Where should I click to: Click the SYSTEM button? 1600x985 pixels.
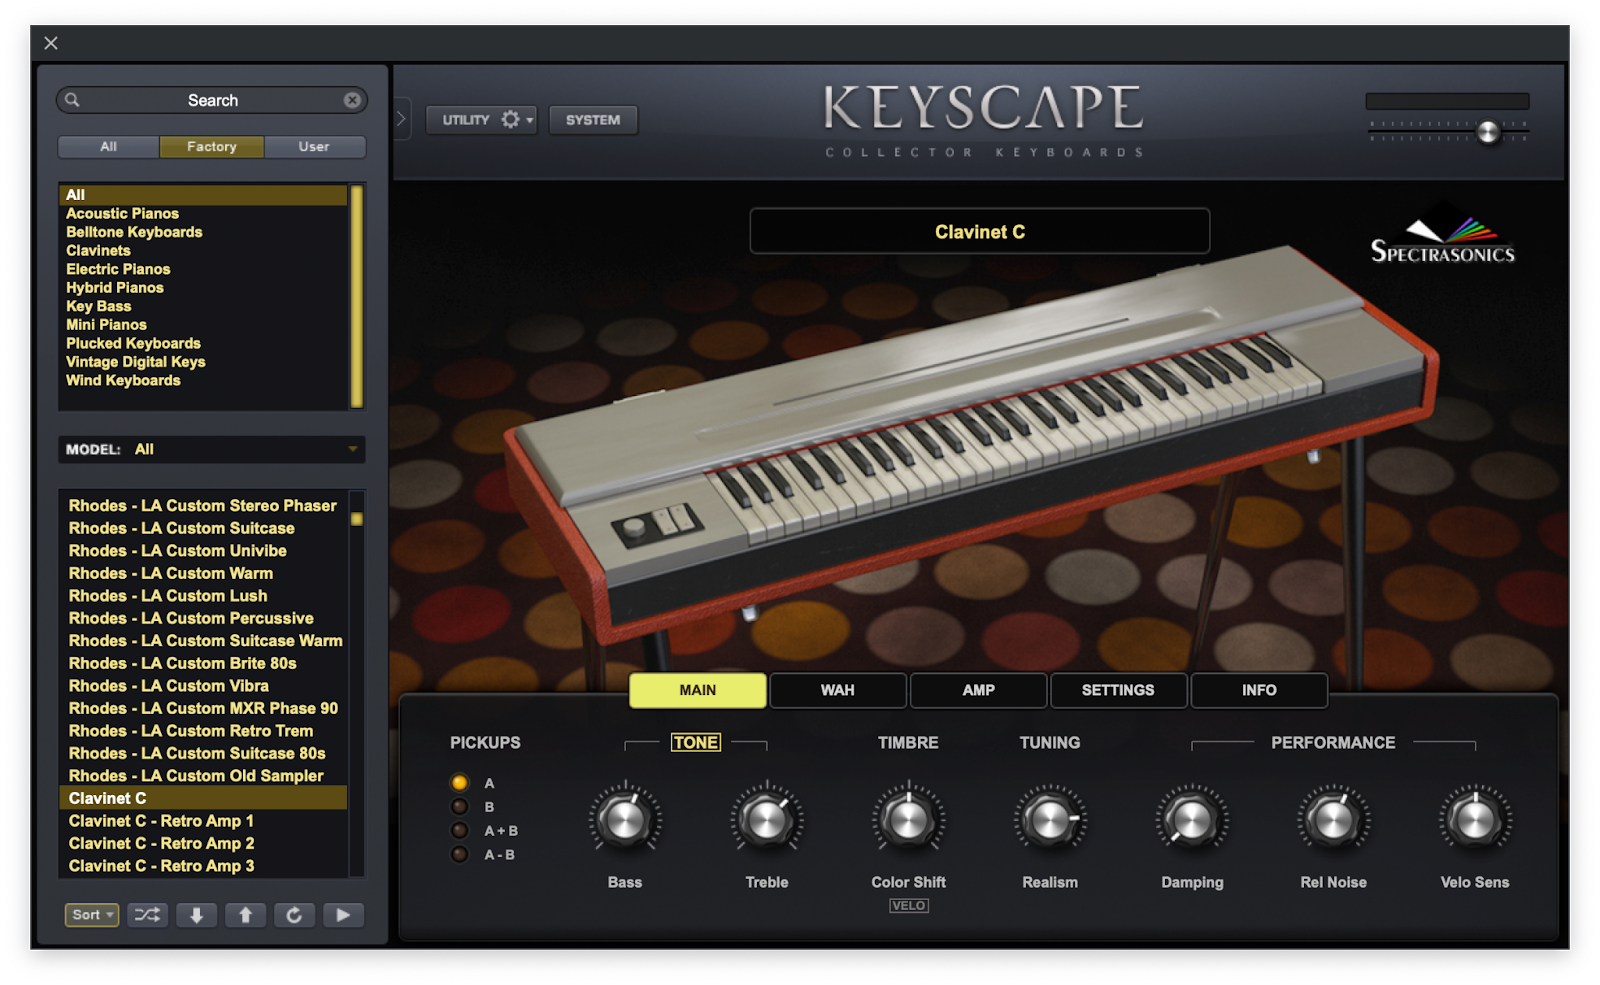point(593,120)
